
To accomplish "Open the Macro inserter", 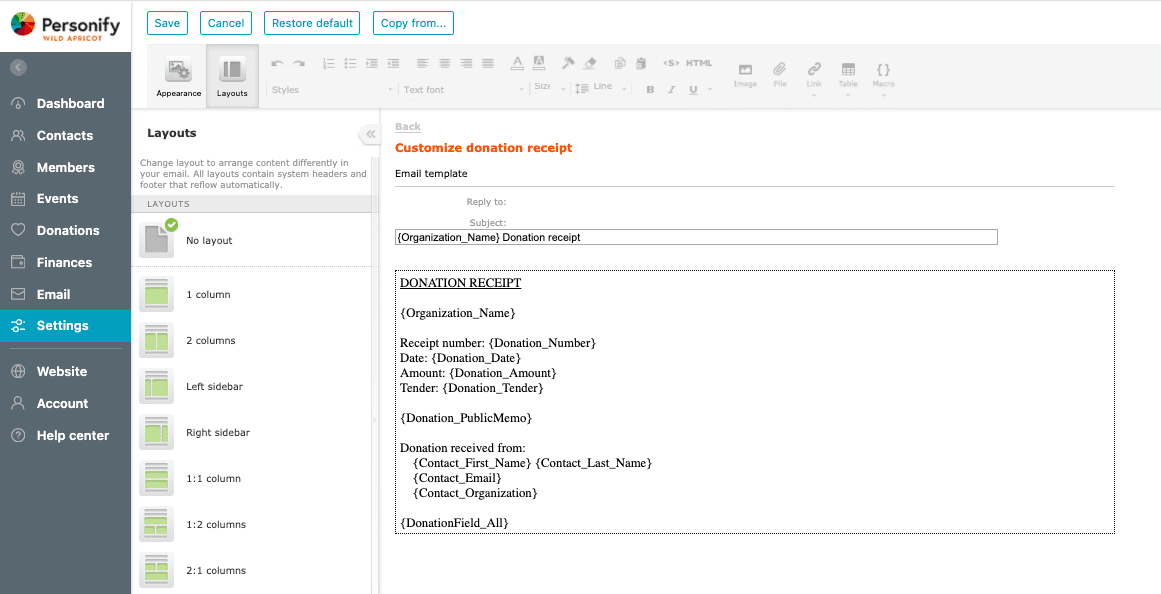I will (x=882, y=72).
